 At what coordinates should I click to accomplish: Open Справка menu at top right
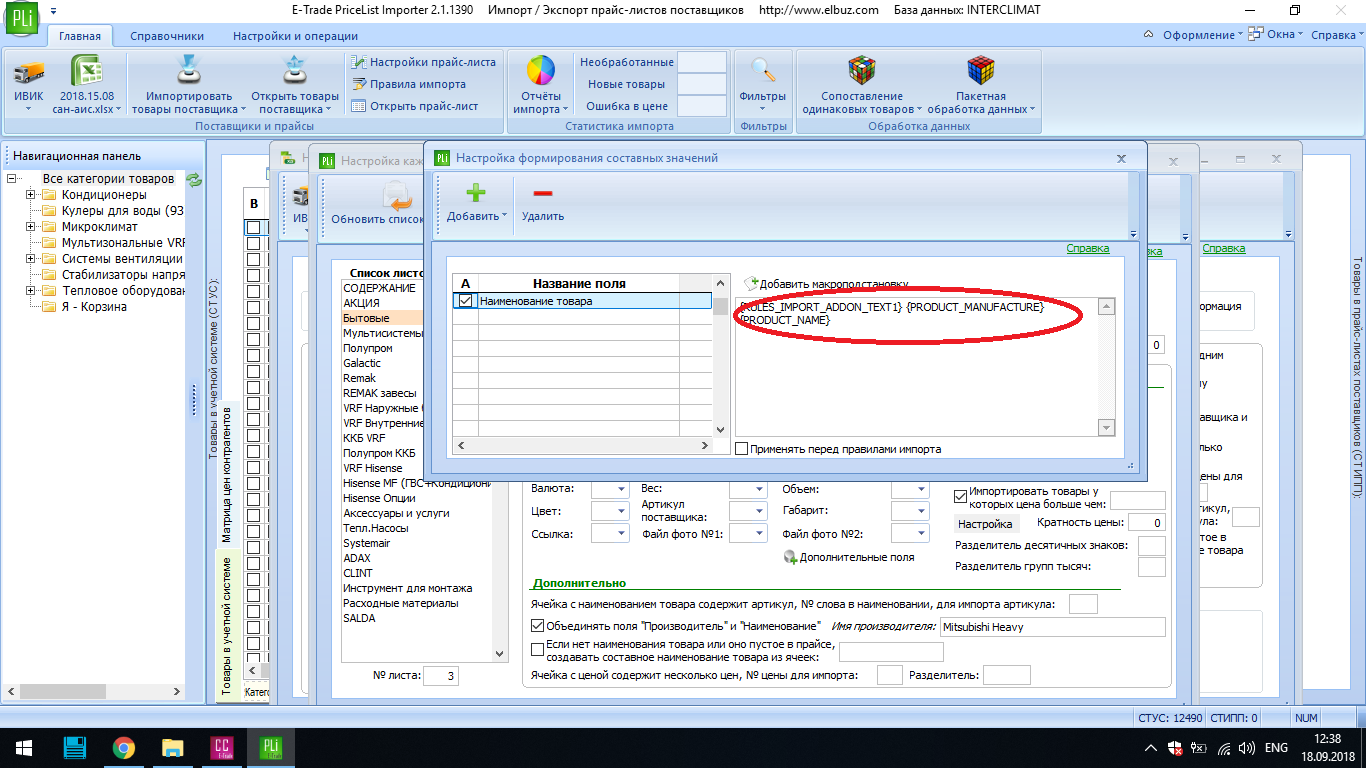point(1336,35)
